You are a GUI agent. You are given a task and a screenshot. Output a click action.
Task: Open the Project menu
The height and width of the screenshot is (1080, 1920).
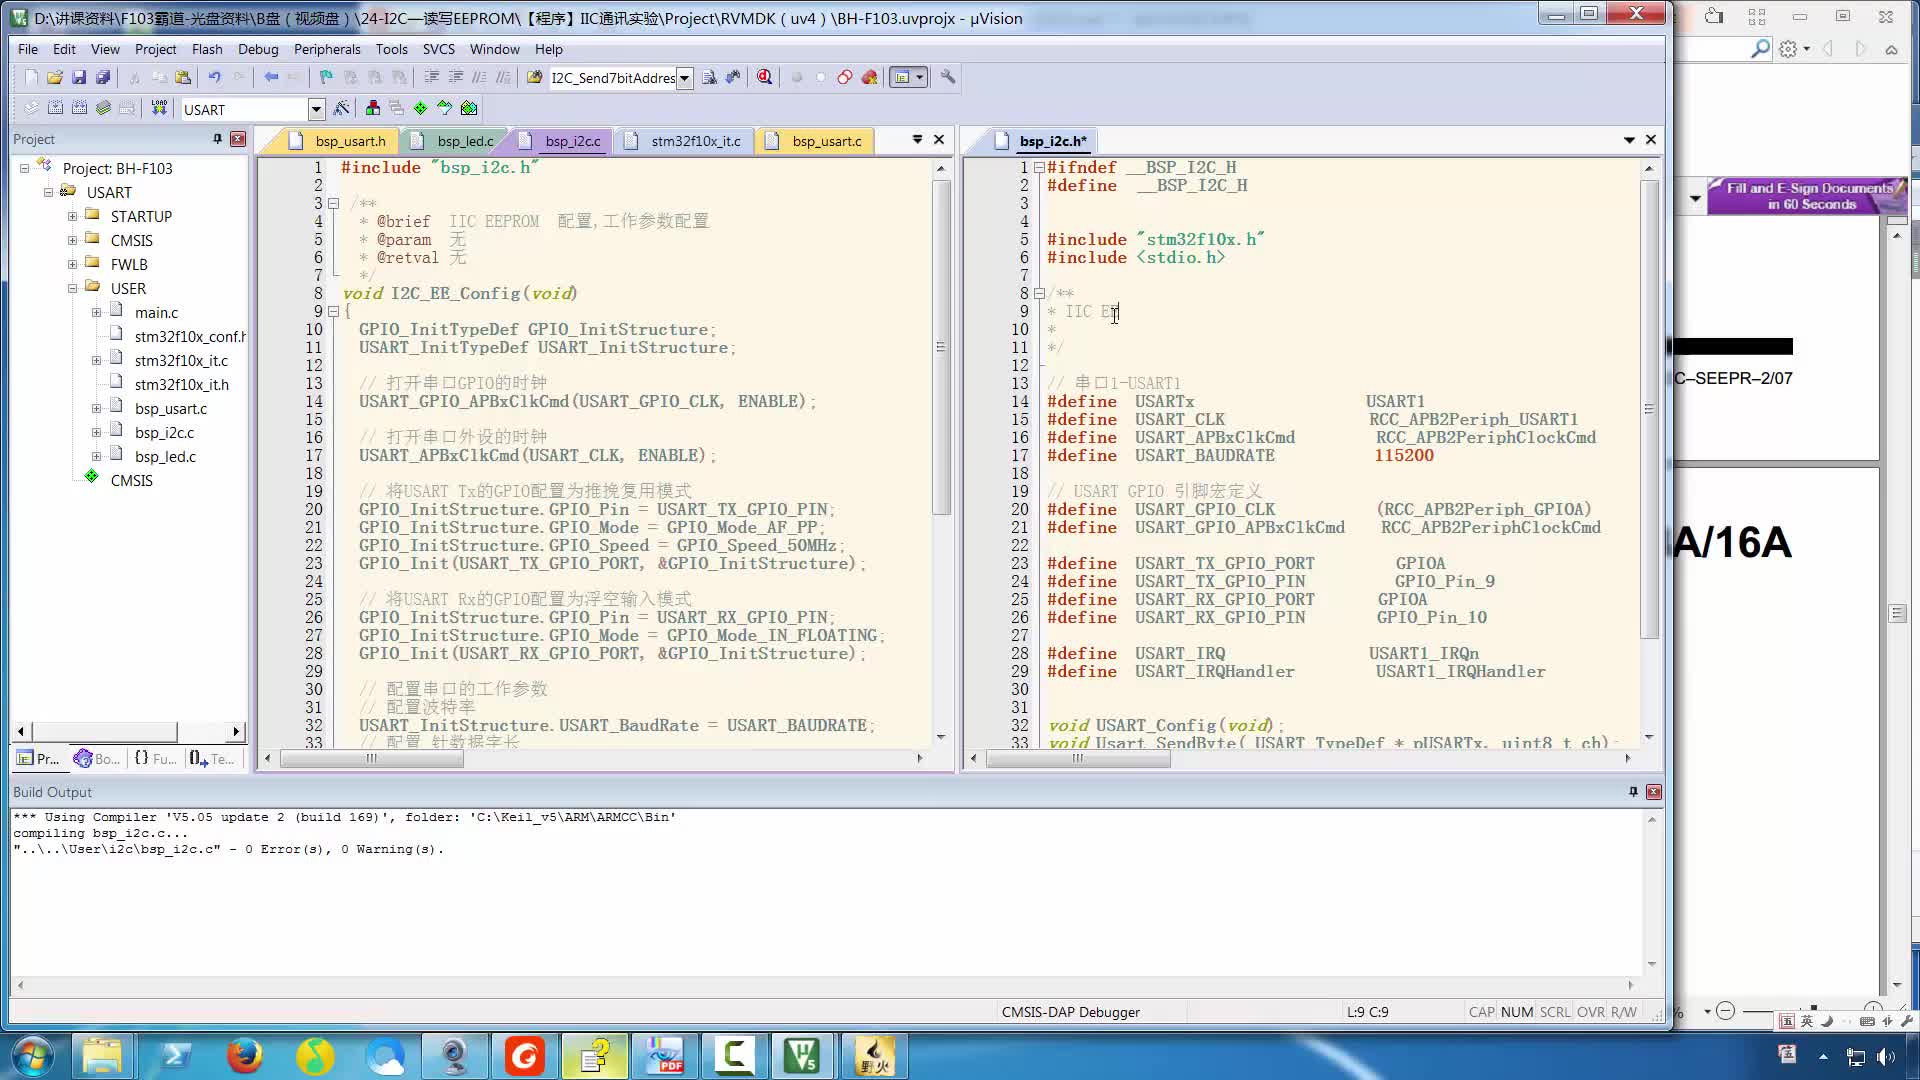pos(155,49)
